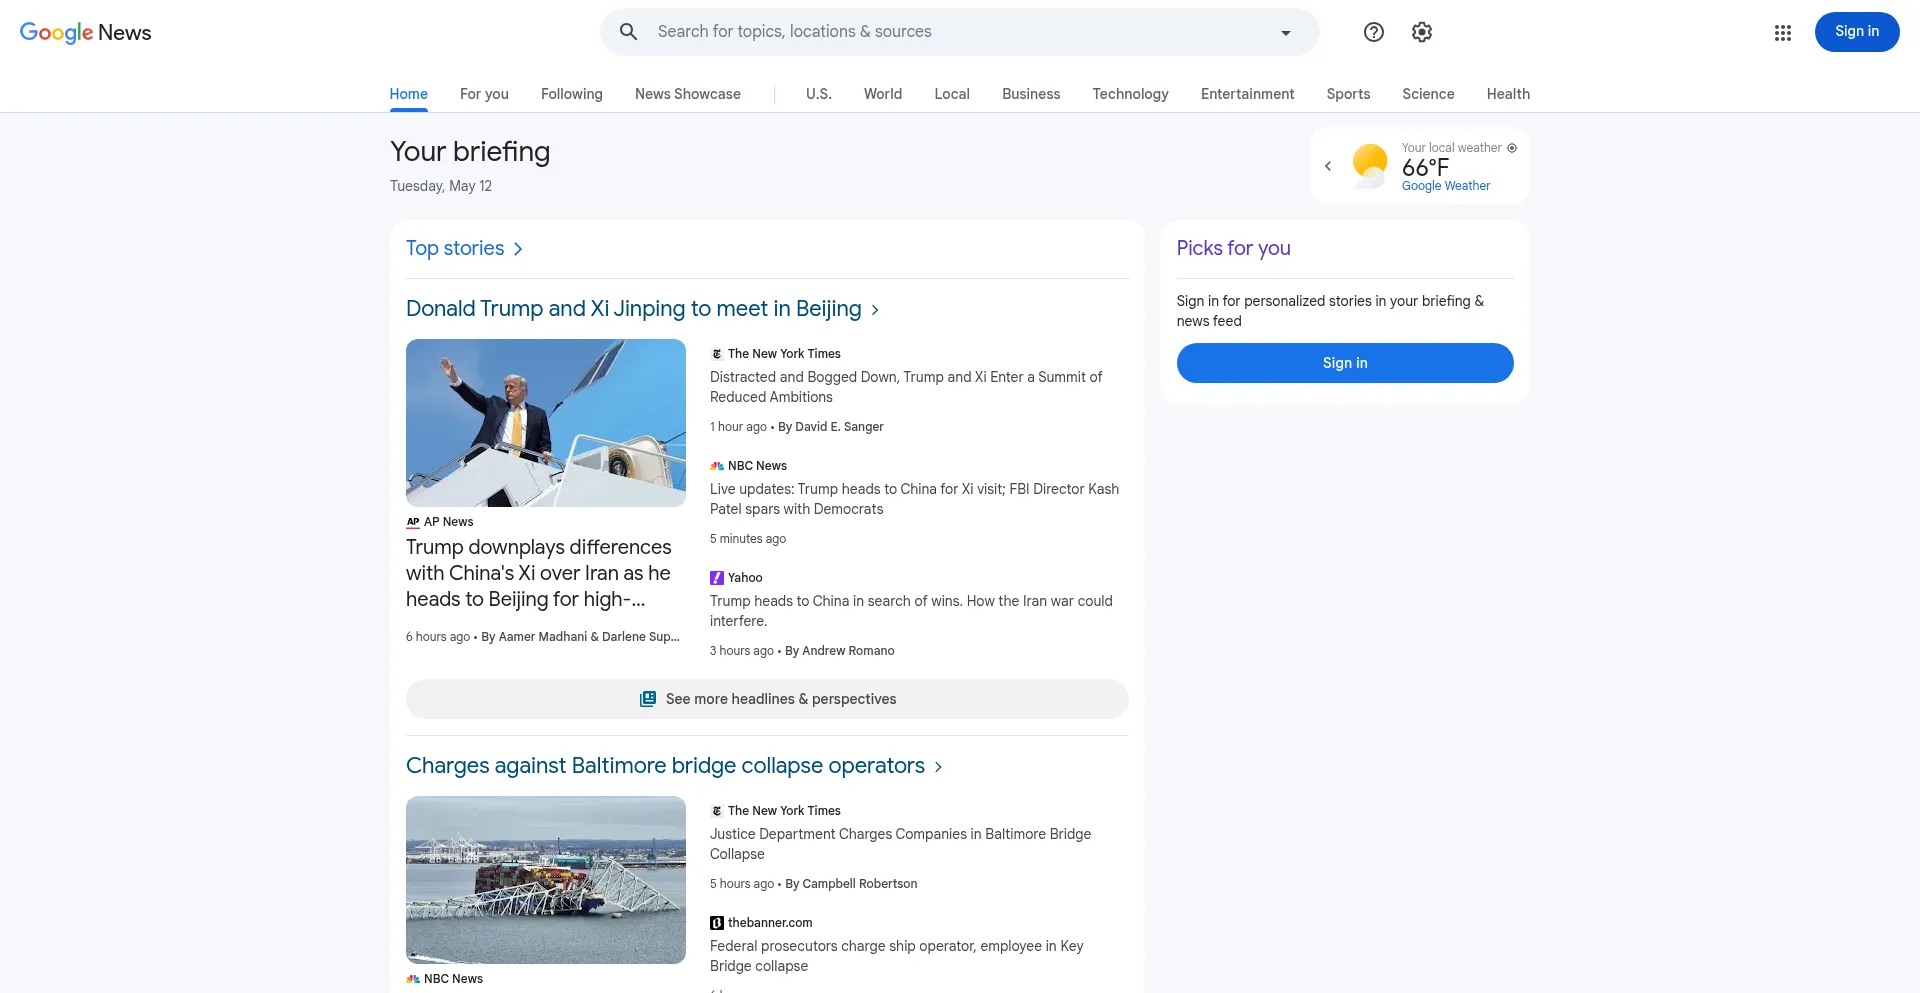Click the headlines & perspectives newspaper icon

point(648,699)
